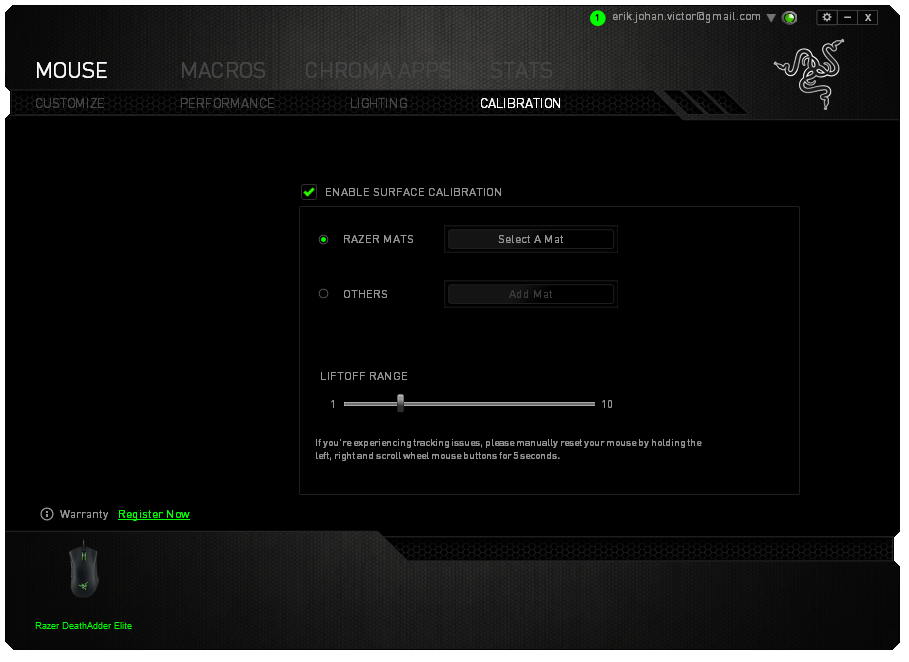
Task: Switch to the PERFORMANCE subtab
Action: (227, 103)
